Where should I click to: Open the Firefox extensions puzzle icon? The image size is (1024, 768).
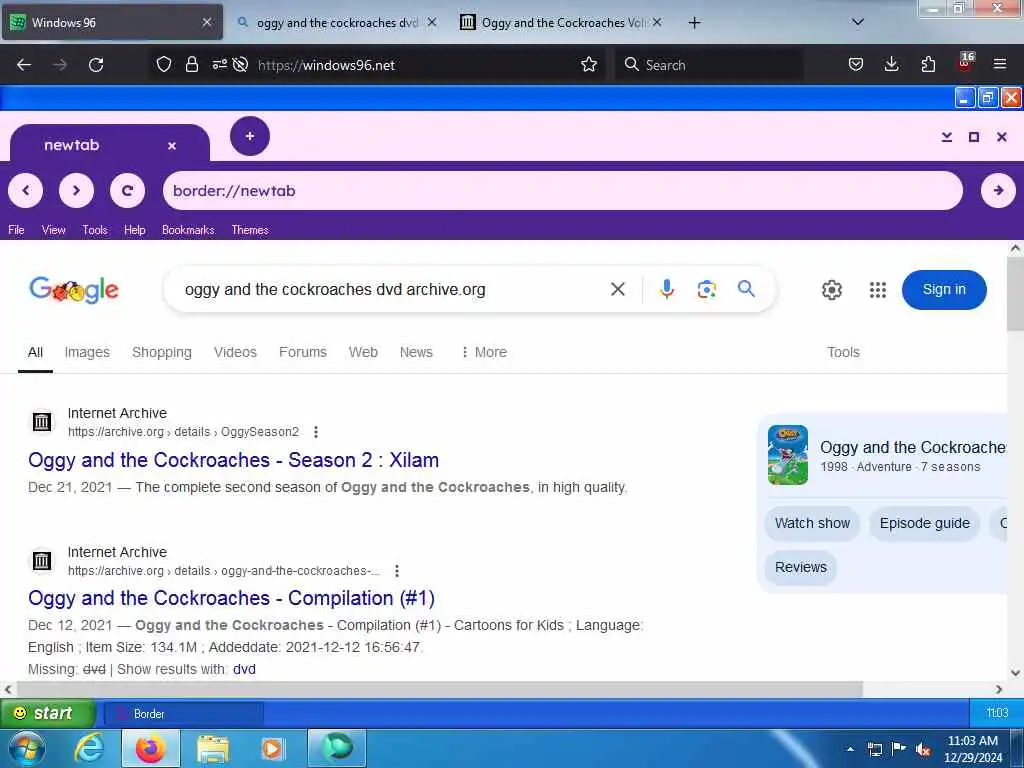pyautogui.click(x=928, y=64)
